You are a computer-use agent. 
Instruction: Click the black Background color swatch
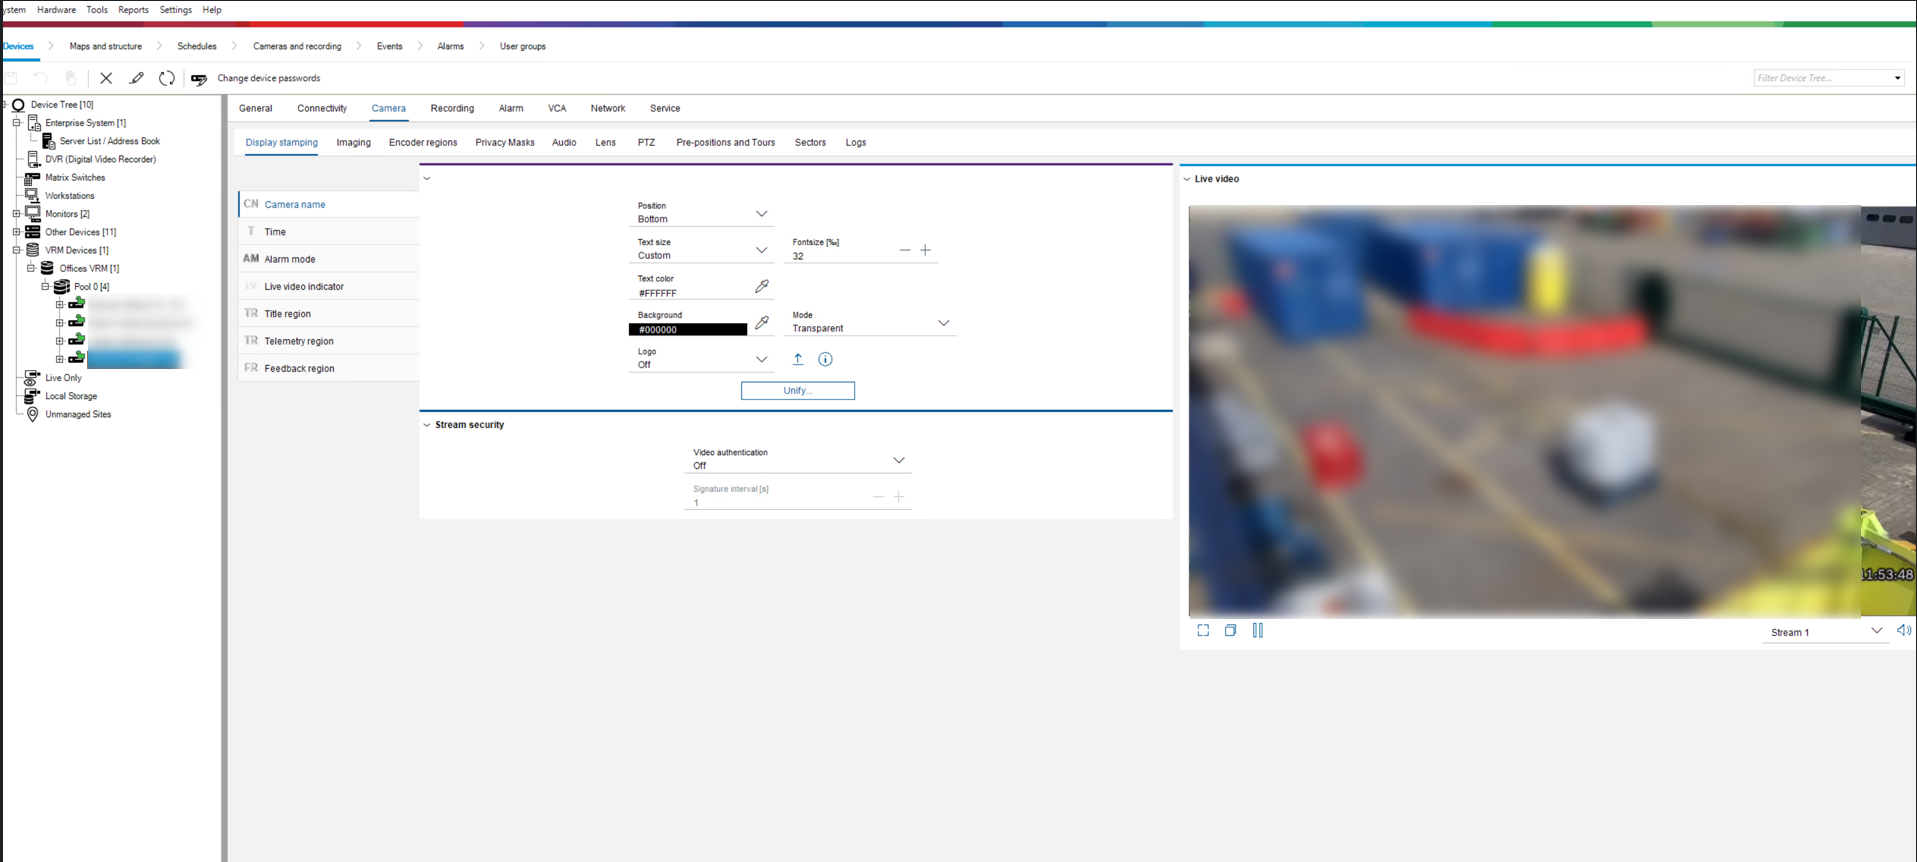click(x=688, y=330)
